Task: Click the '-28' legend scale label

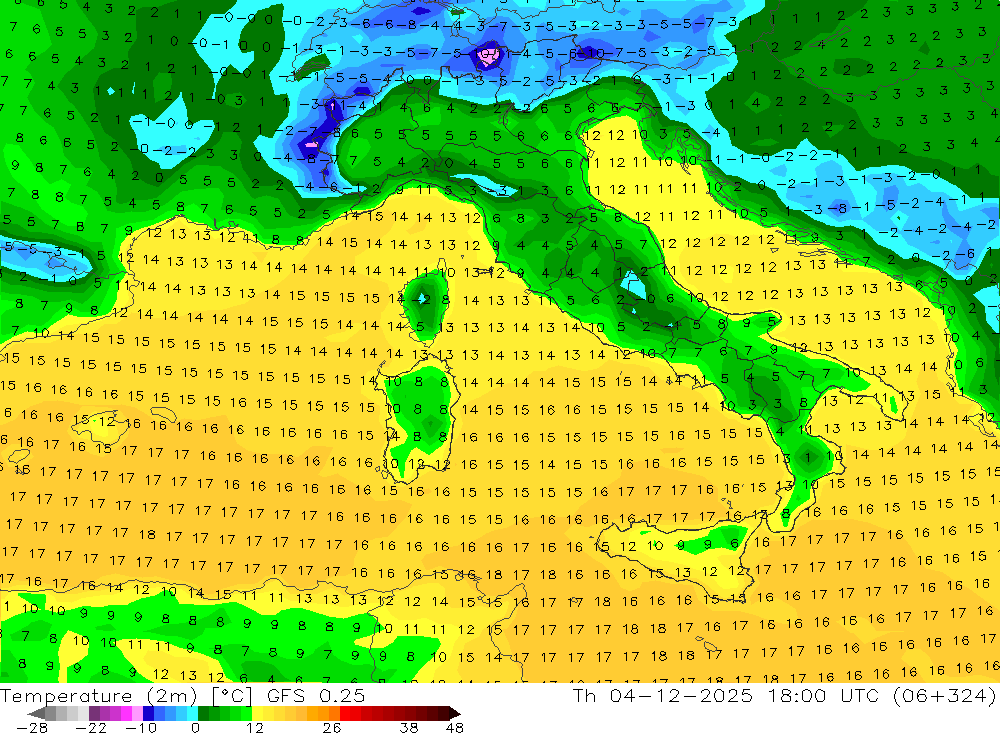Action: (32, 728)
